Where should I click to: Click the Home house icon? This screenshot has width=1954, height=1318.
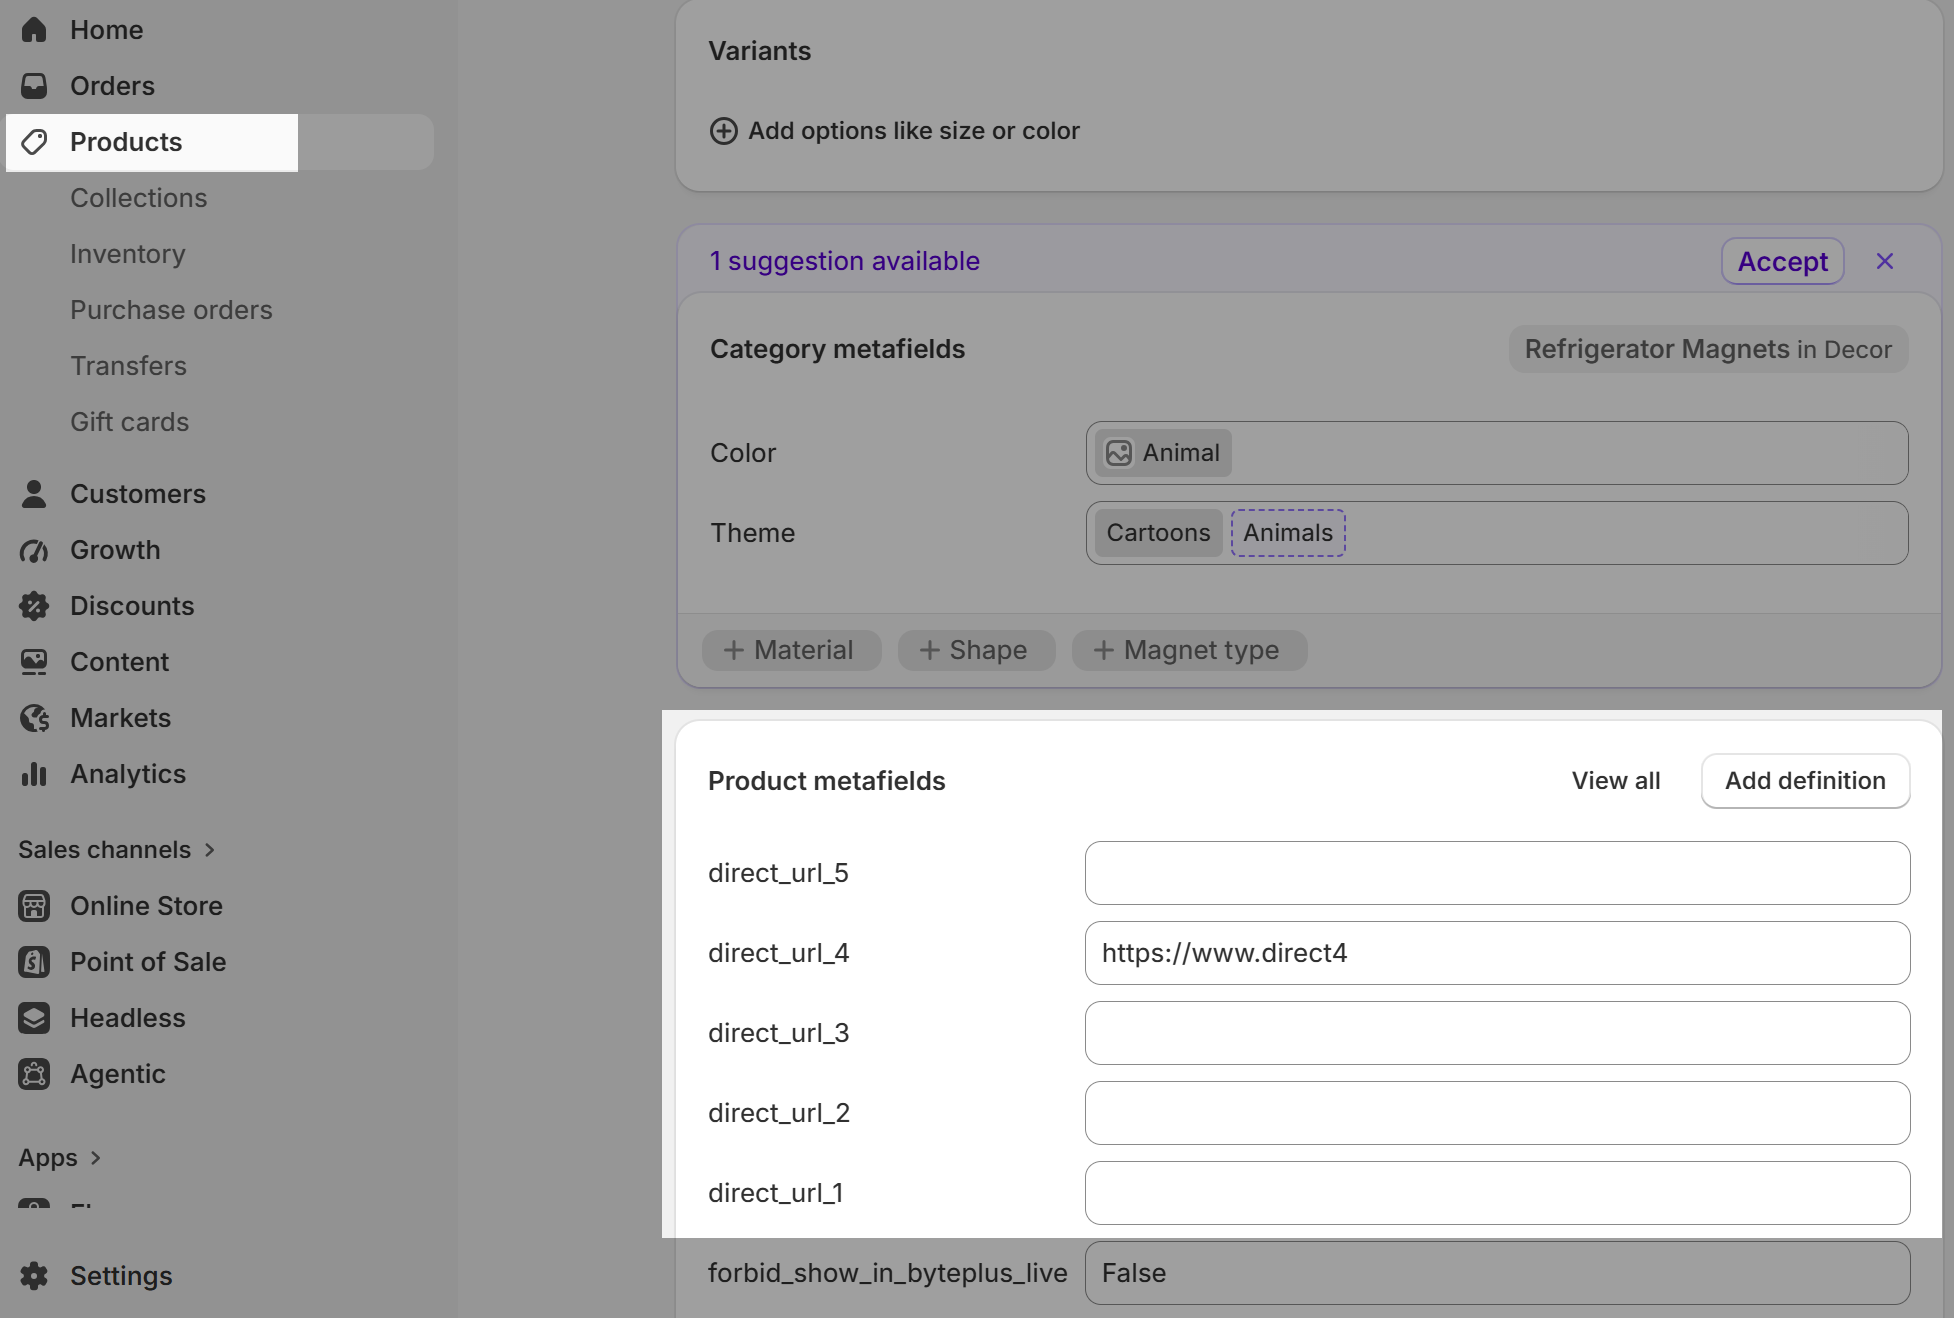tap(34, 30)
